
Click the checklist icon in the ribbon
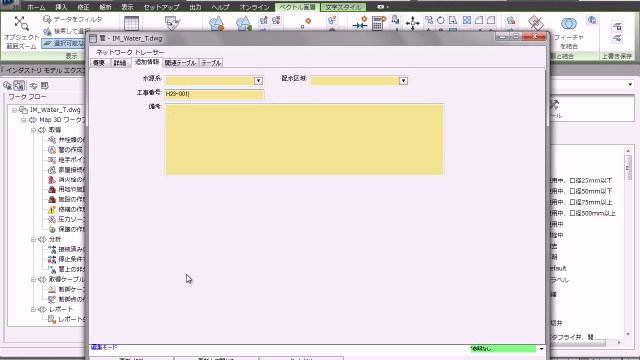172,23
